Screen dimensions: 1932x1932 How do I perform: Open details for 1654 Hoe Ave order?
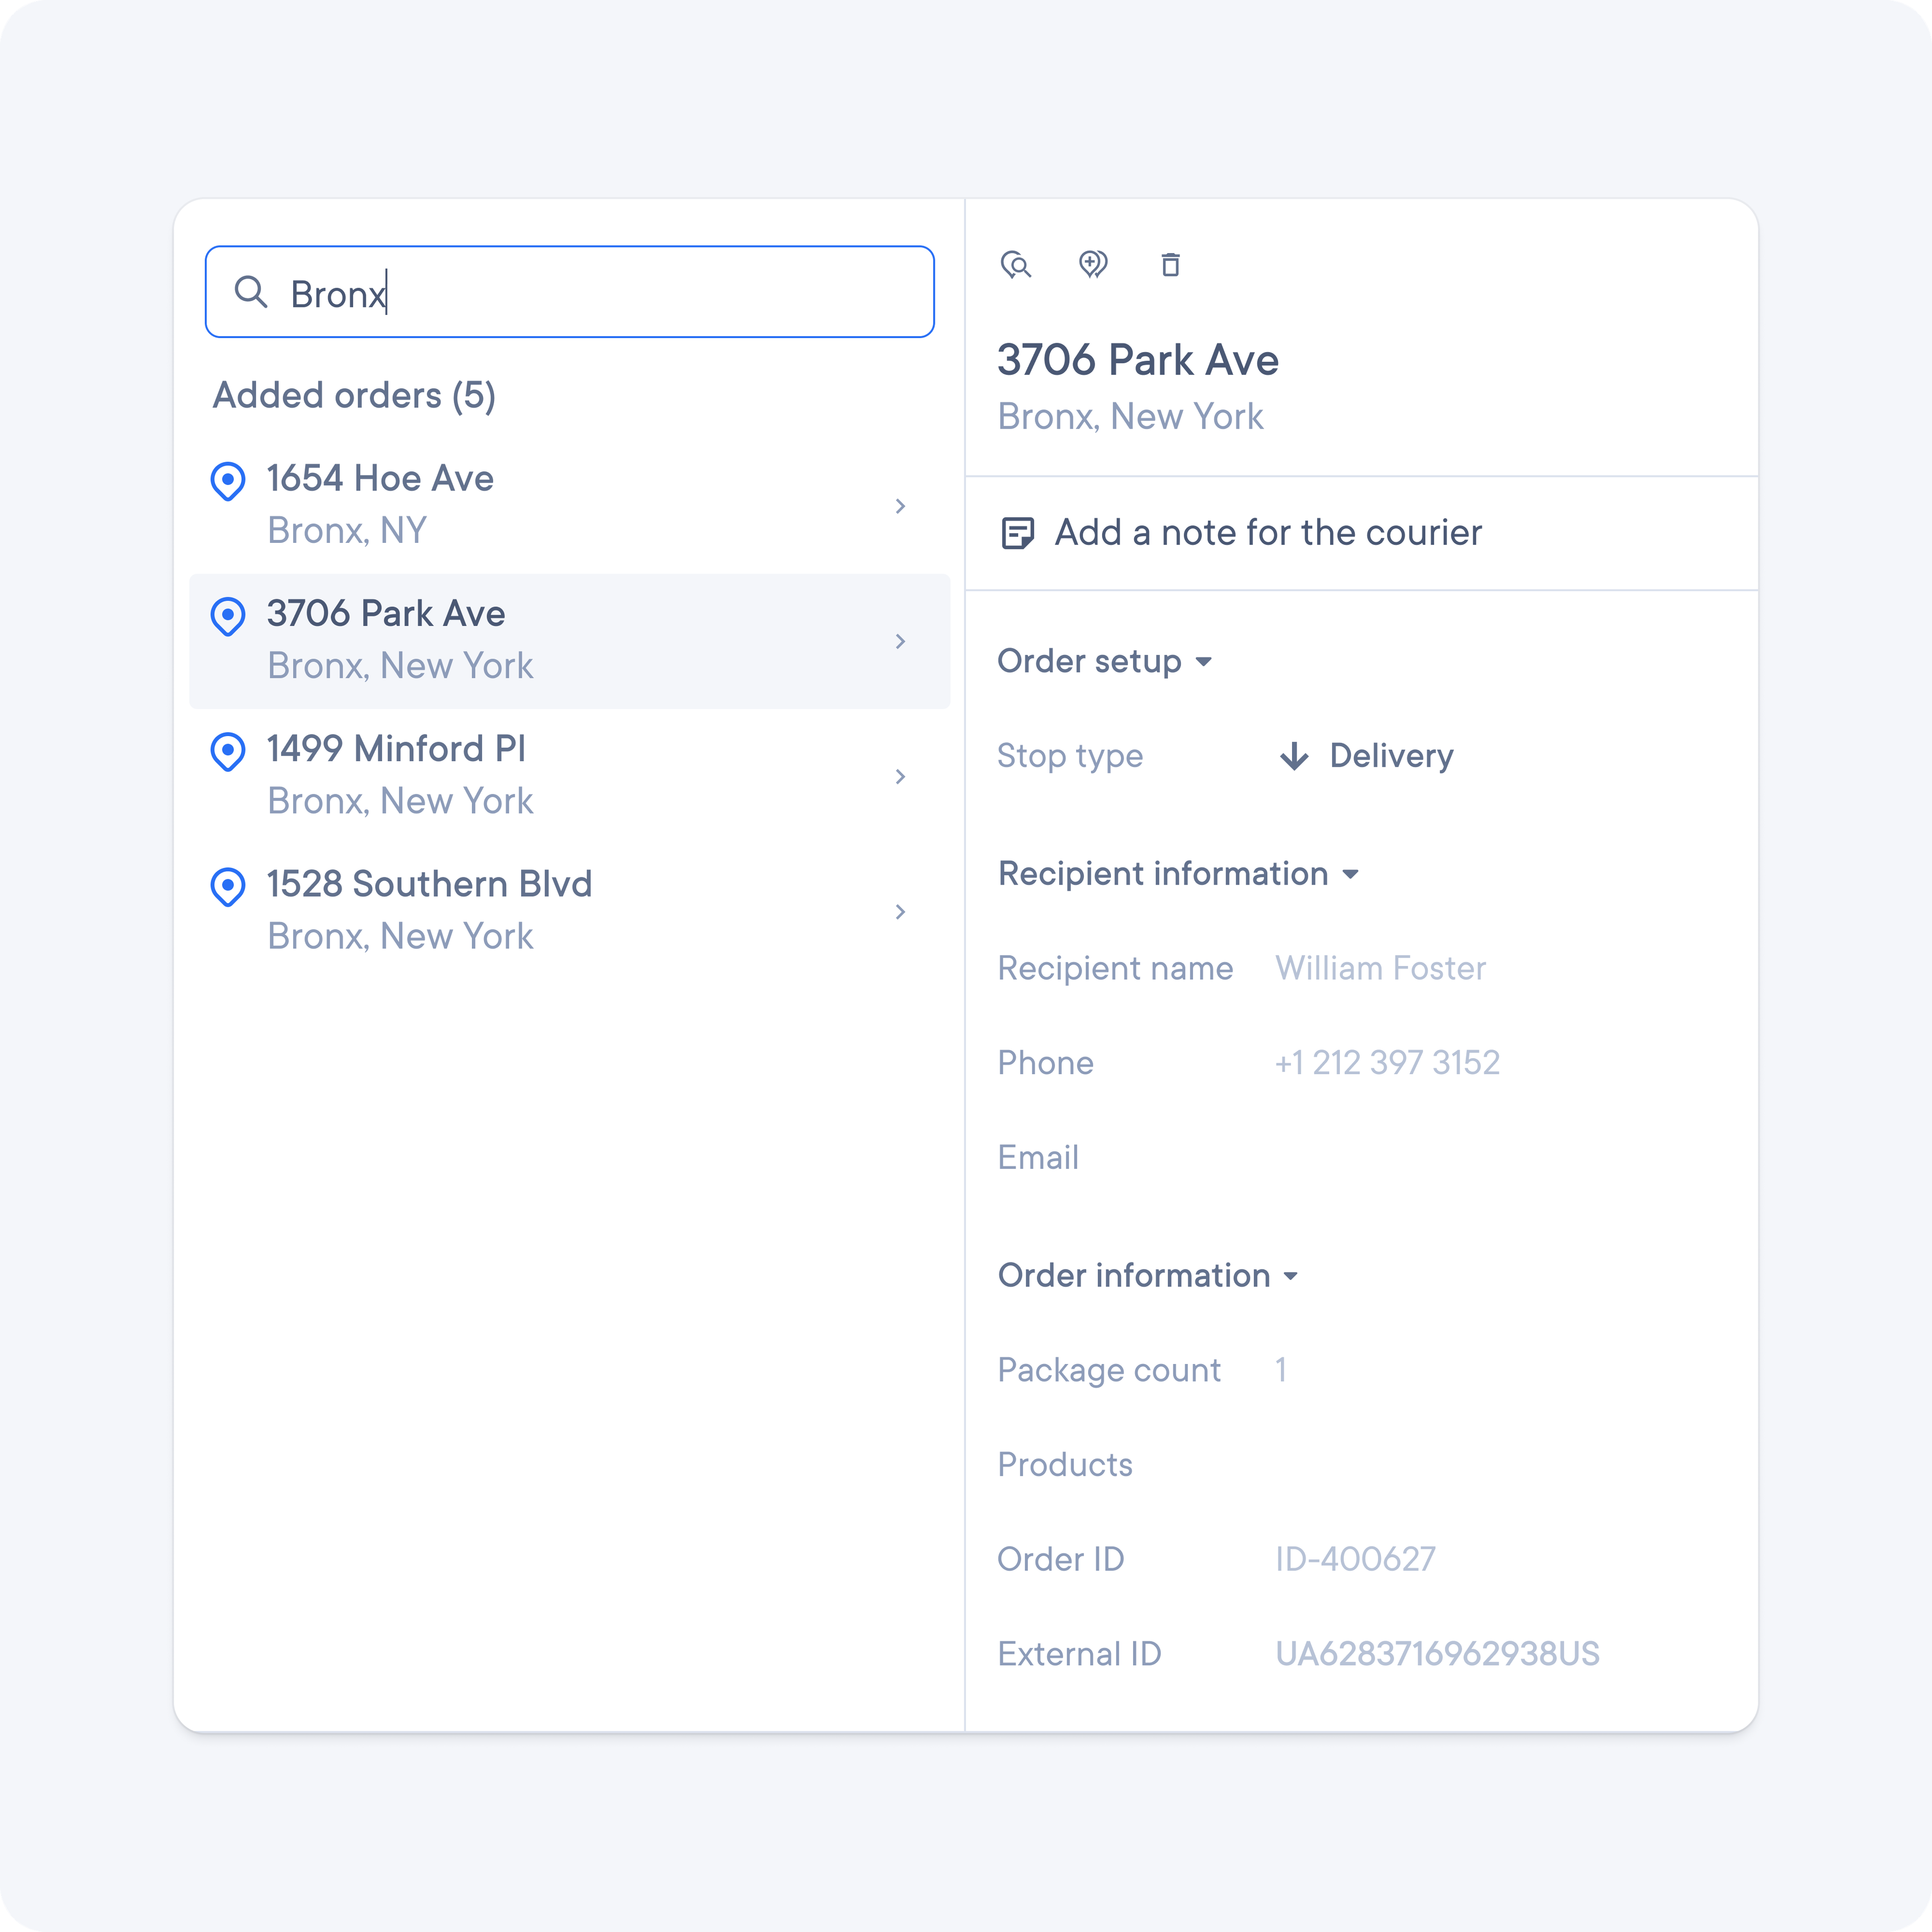pyautogui.click(x=900, y=506)
